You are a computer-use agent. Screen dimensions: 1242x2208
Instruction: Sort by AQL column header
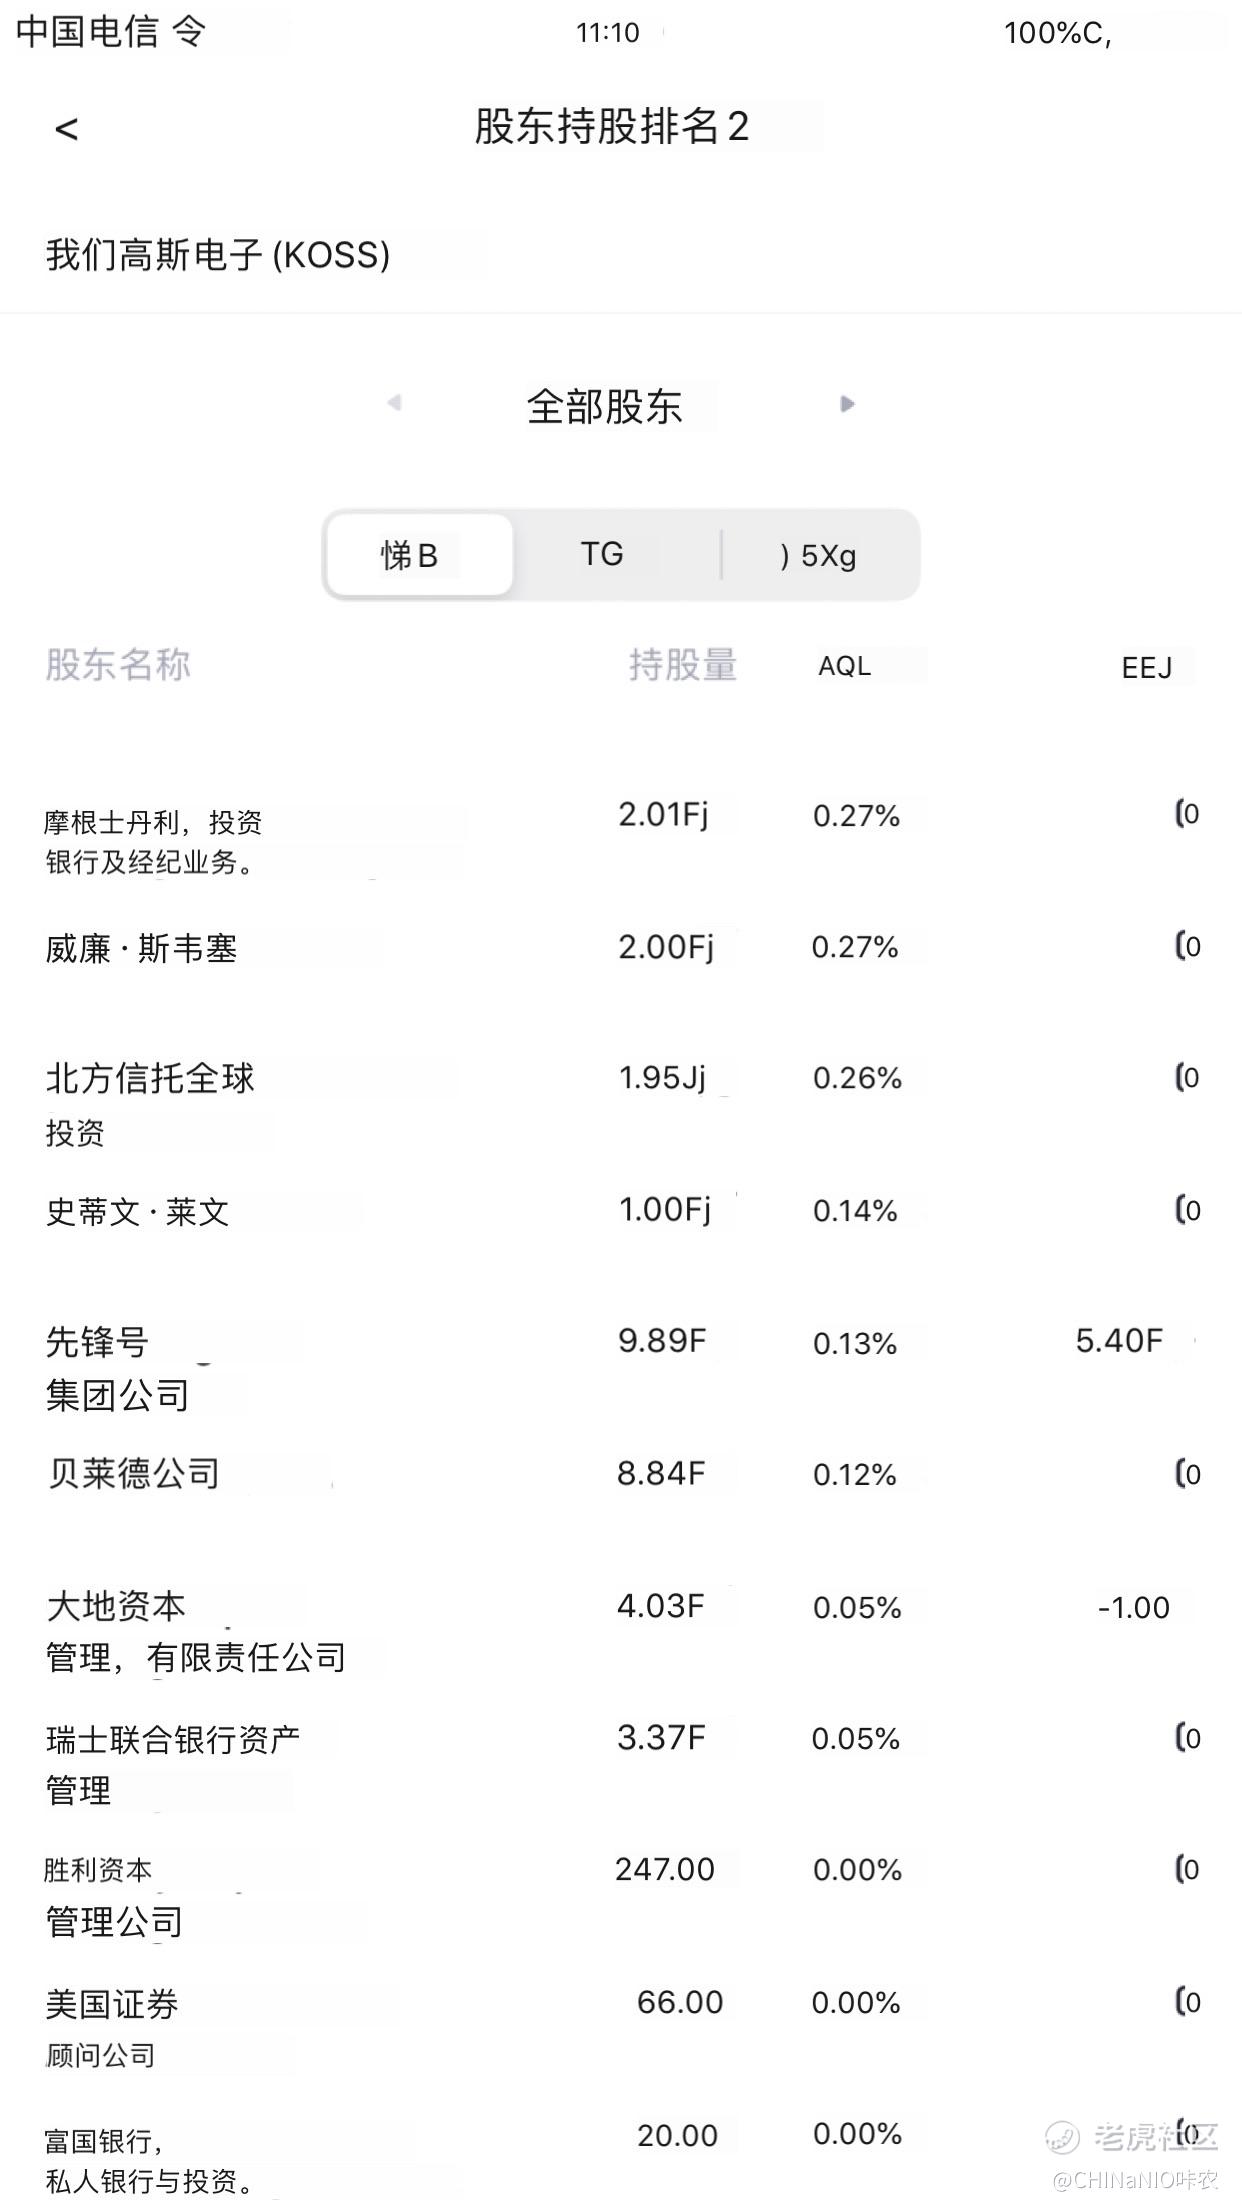(845, 666)
